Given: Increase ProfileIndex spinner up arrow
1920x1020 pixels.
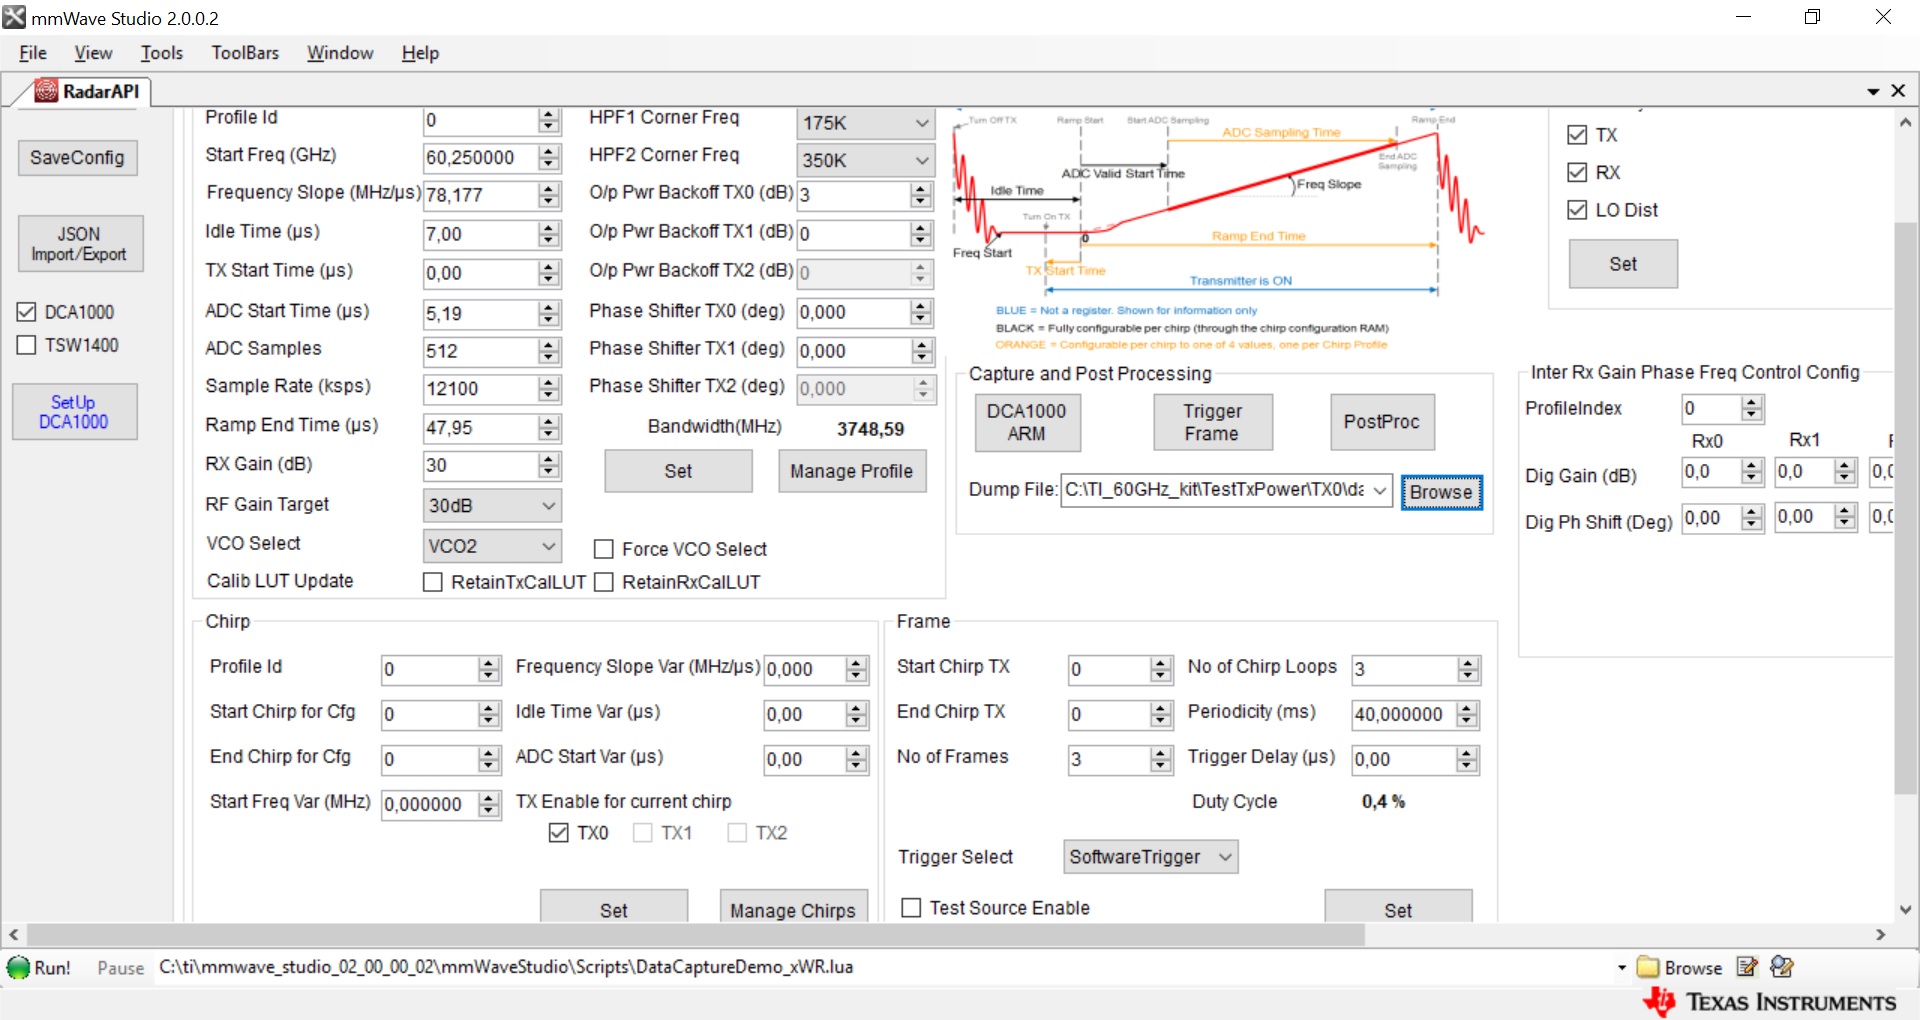Looking at the screenshot, I should [x=1751, y=402].
